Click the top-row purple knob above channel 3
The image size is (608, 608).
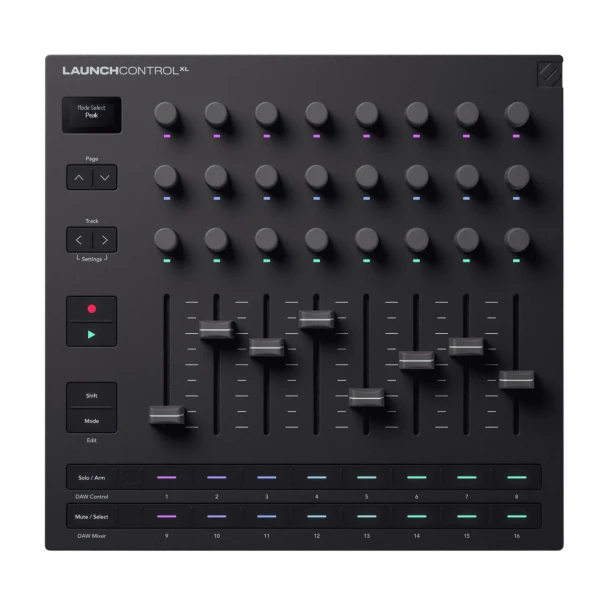266,114
